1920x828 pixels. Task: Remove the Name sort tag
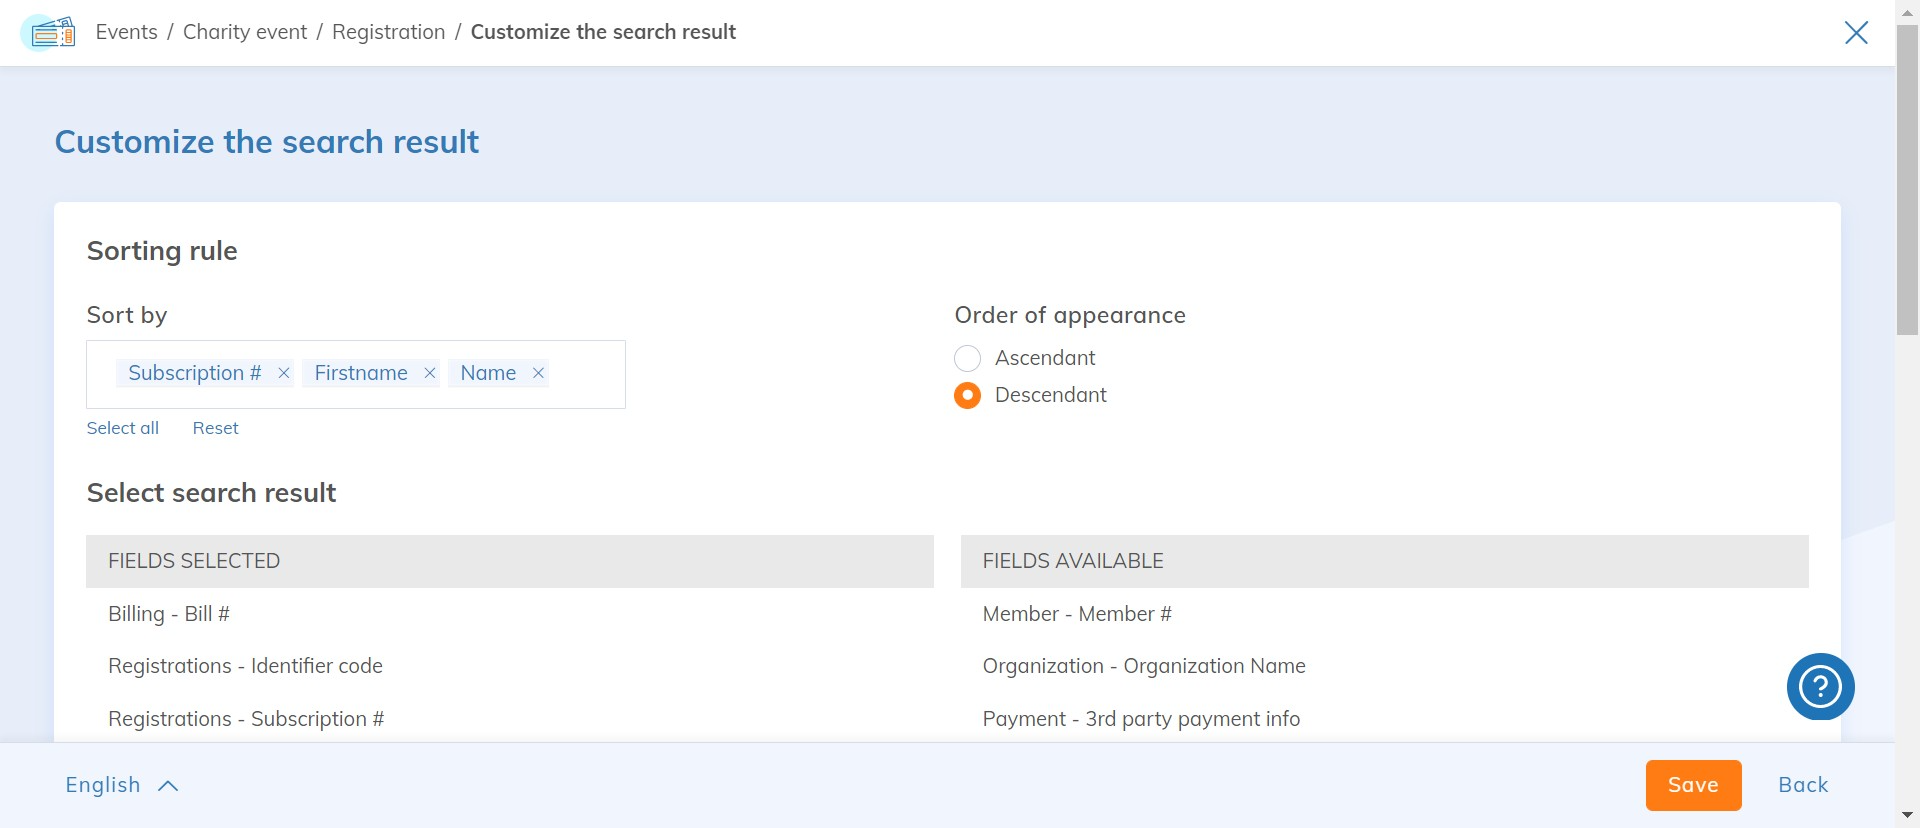pos(538,373)
